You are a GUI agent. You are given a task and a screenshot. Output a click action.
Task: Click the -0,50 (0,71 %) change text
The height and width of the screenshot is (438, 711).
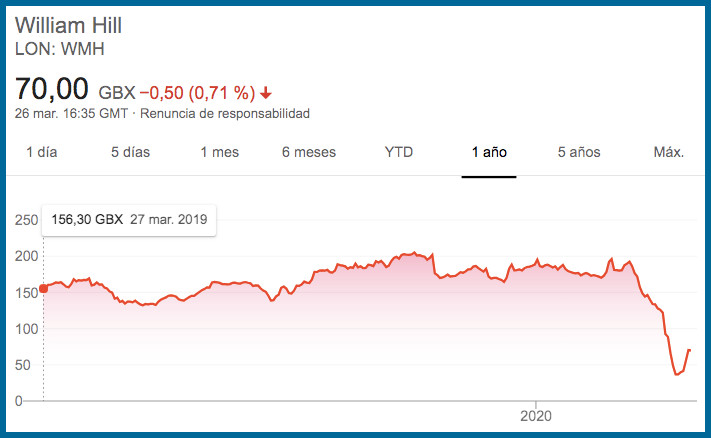[198, 93]
